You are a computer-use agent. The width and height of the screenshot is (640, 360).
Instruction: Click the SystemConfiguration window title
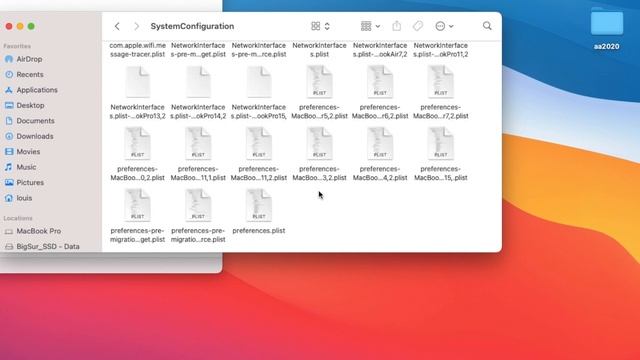[x=192, y=26]
